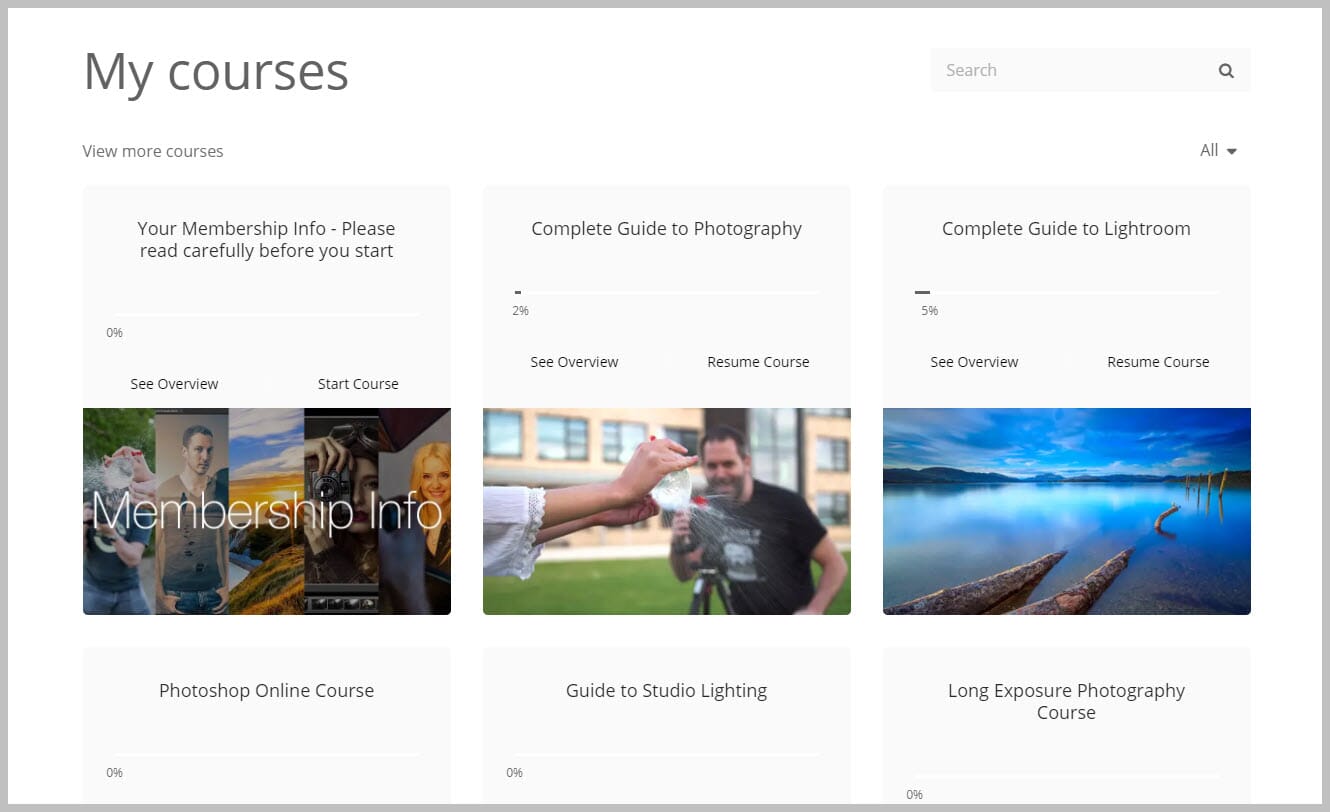Click the search magnifier icon
The height and width of the screenshot is (812, 1330).
point(1226,71)
